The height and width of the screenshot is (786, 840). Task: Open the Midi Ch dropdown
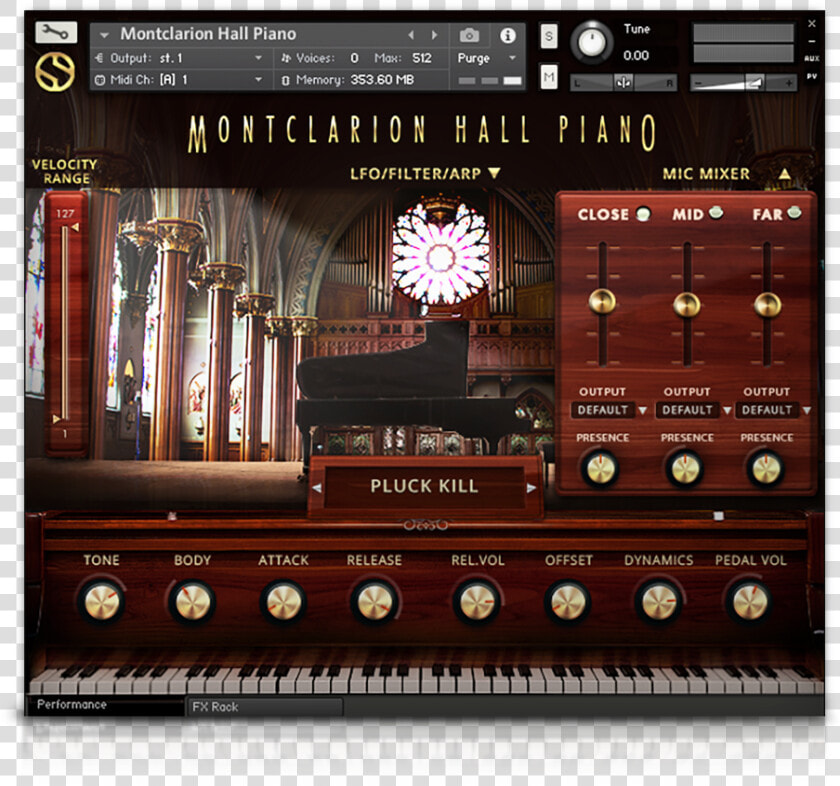258,79
